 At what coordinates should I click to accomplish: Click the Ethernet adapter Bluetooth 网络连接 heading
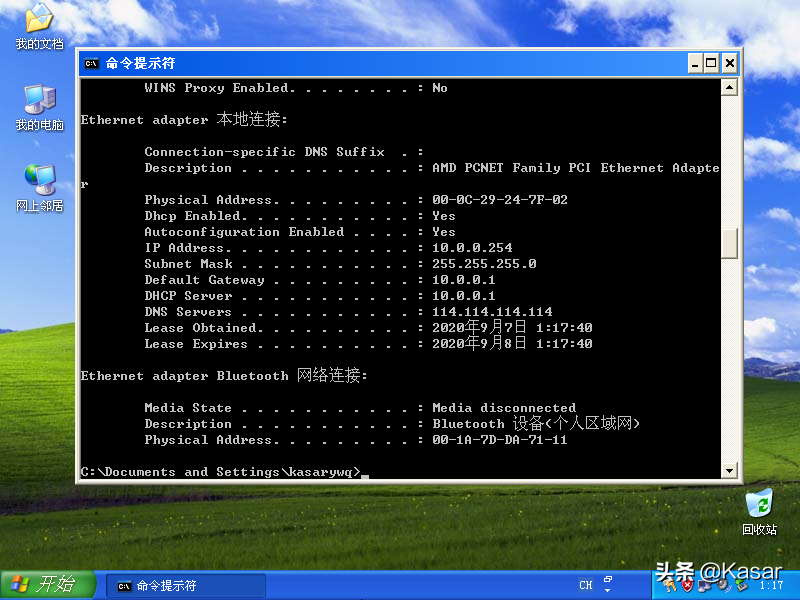tap(224, 375)
